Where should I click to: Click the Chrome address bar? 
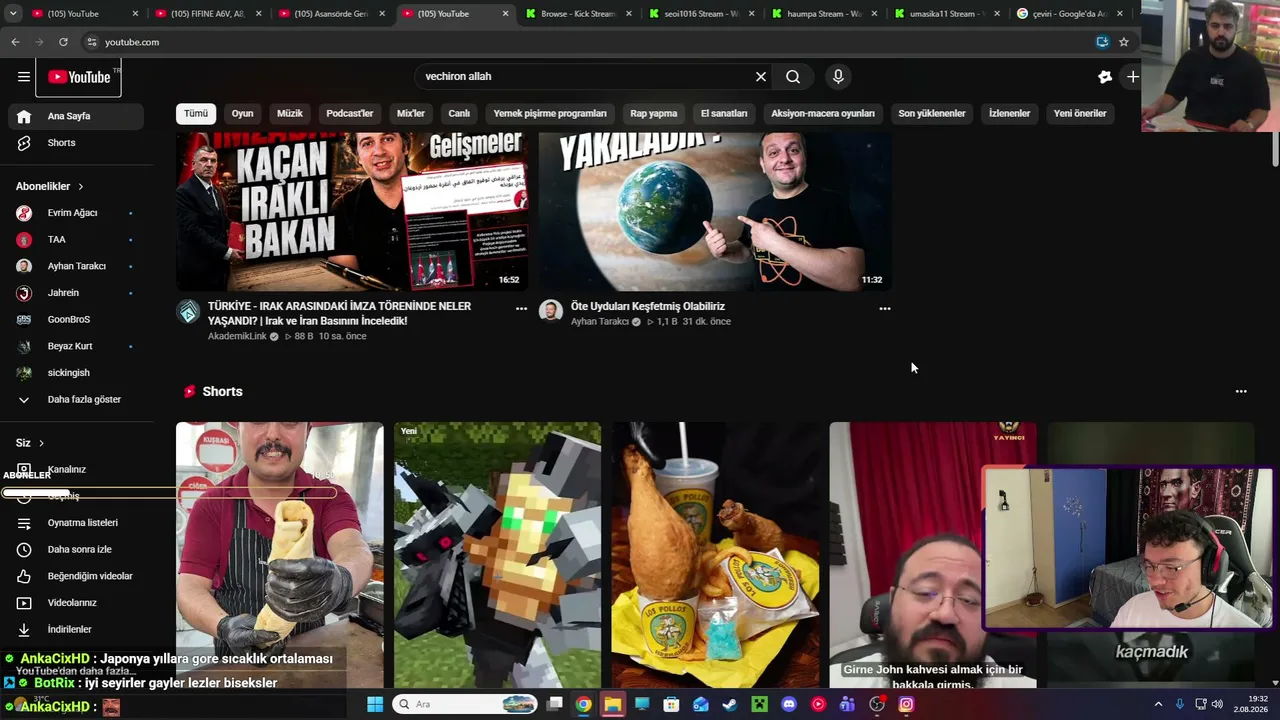coord(590,42)
